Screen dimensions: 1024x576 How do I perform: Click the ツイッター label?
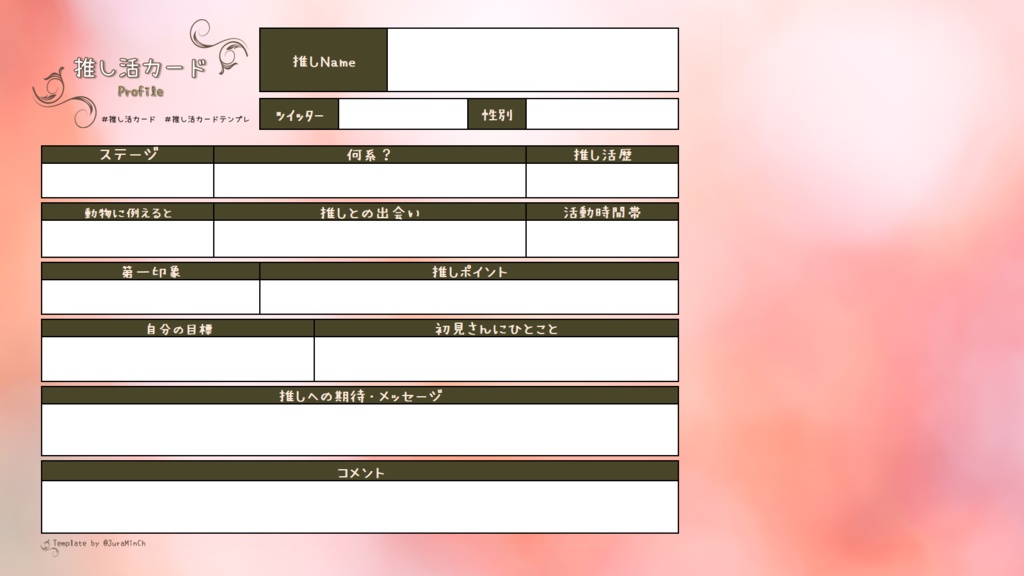(300, 116)
